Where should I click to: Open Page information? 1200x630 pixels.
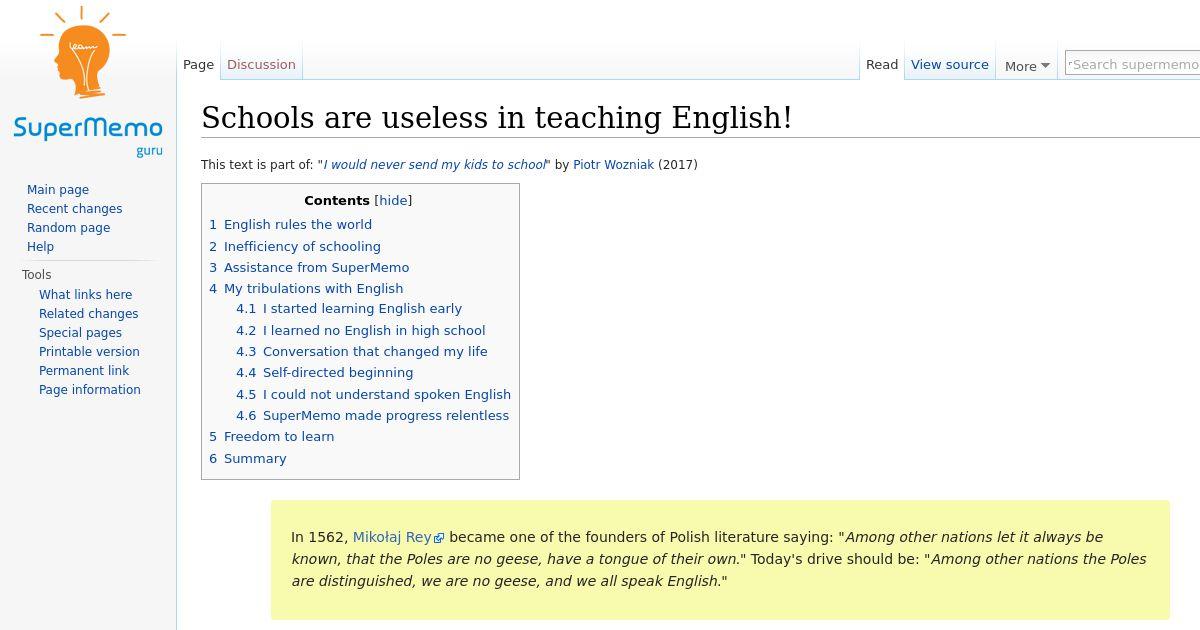pyautogui.click(x=89, y=390)
